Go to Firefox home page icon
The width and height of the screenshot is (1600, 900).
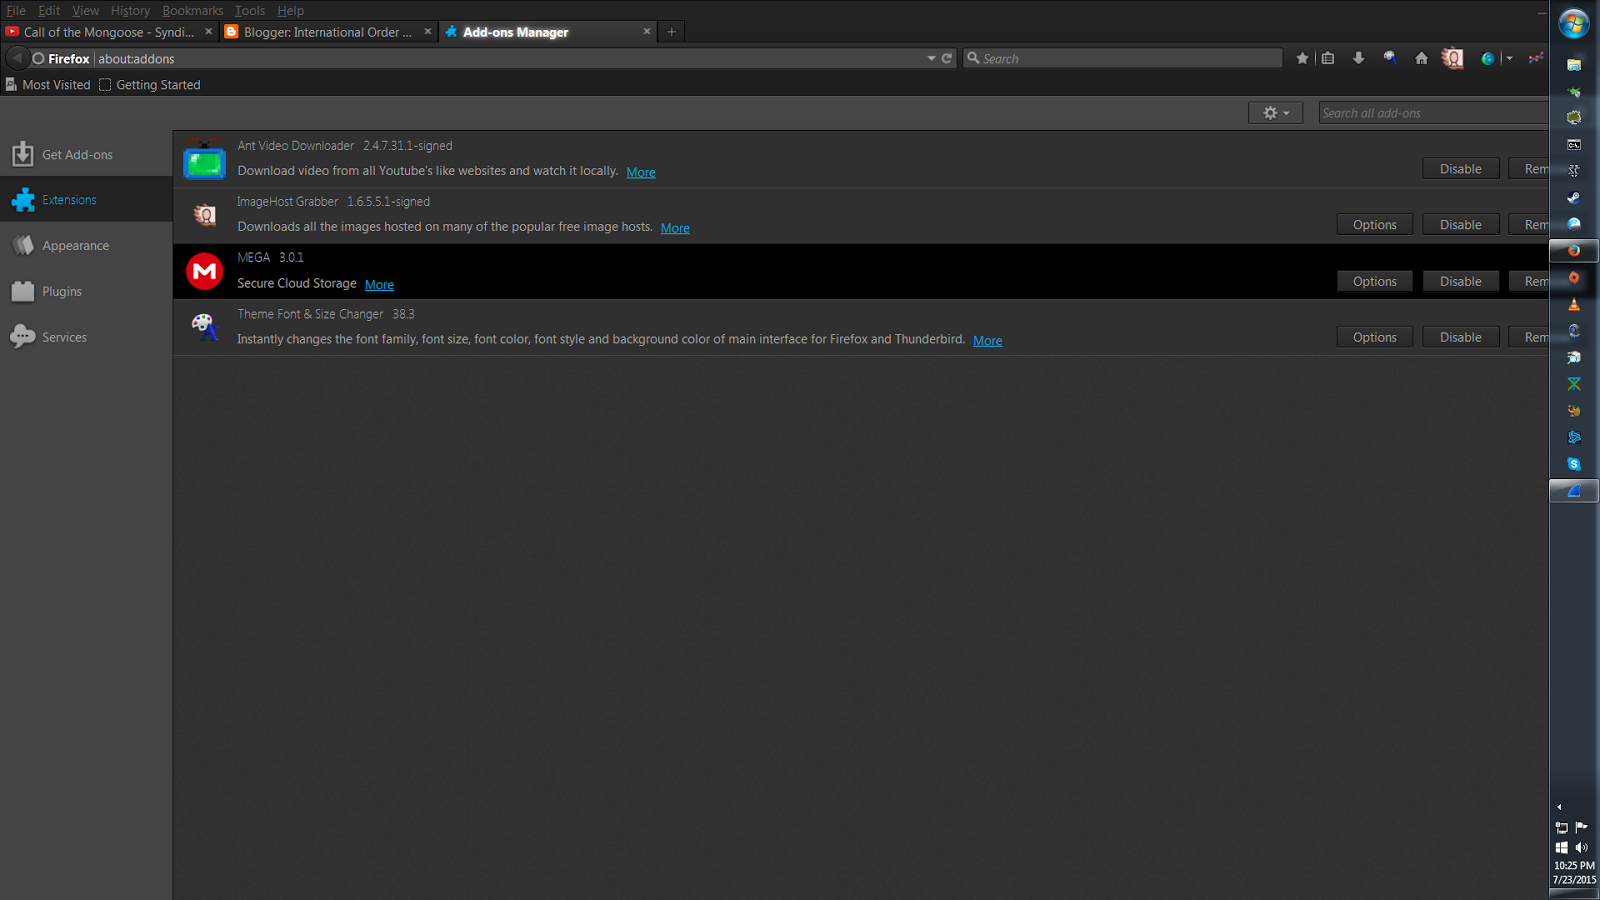[1421, 58]
